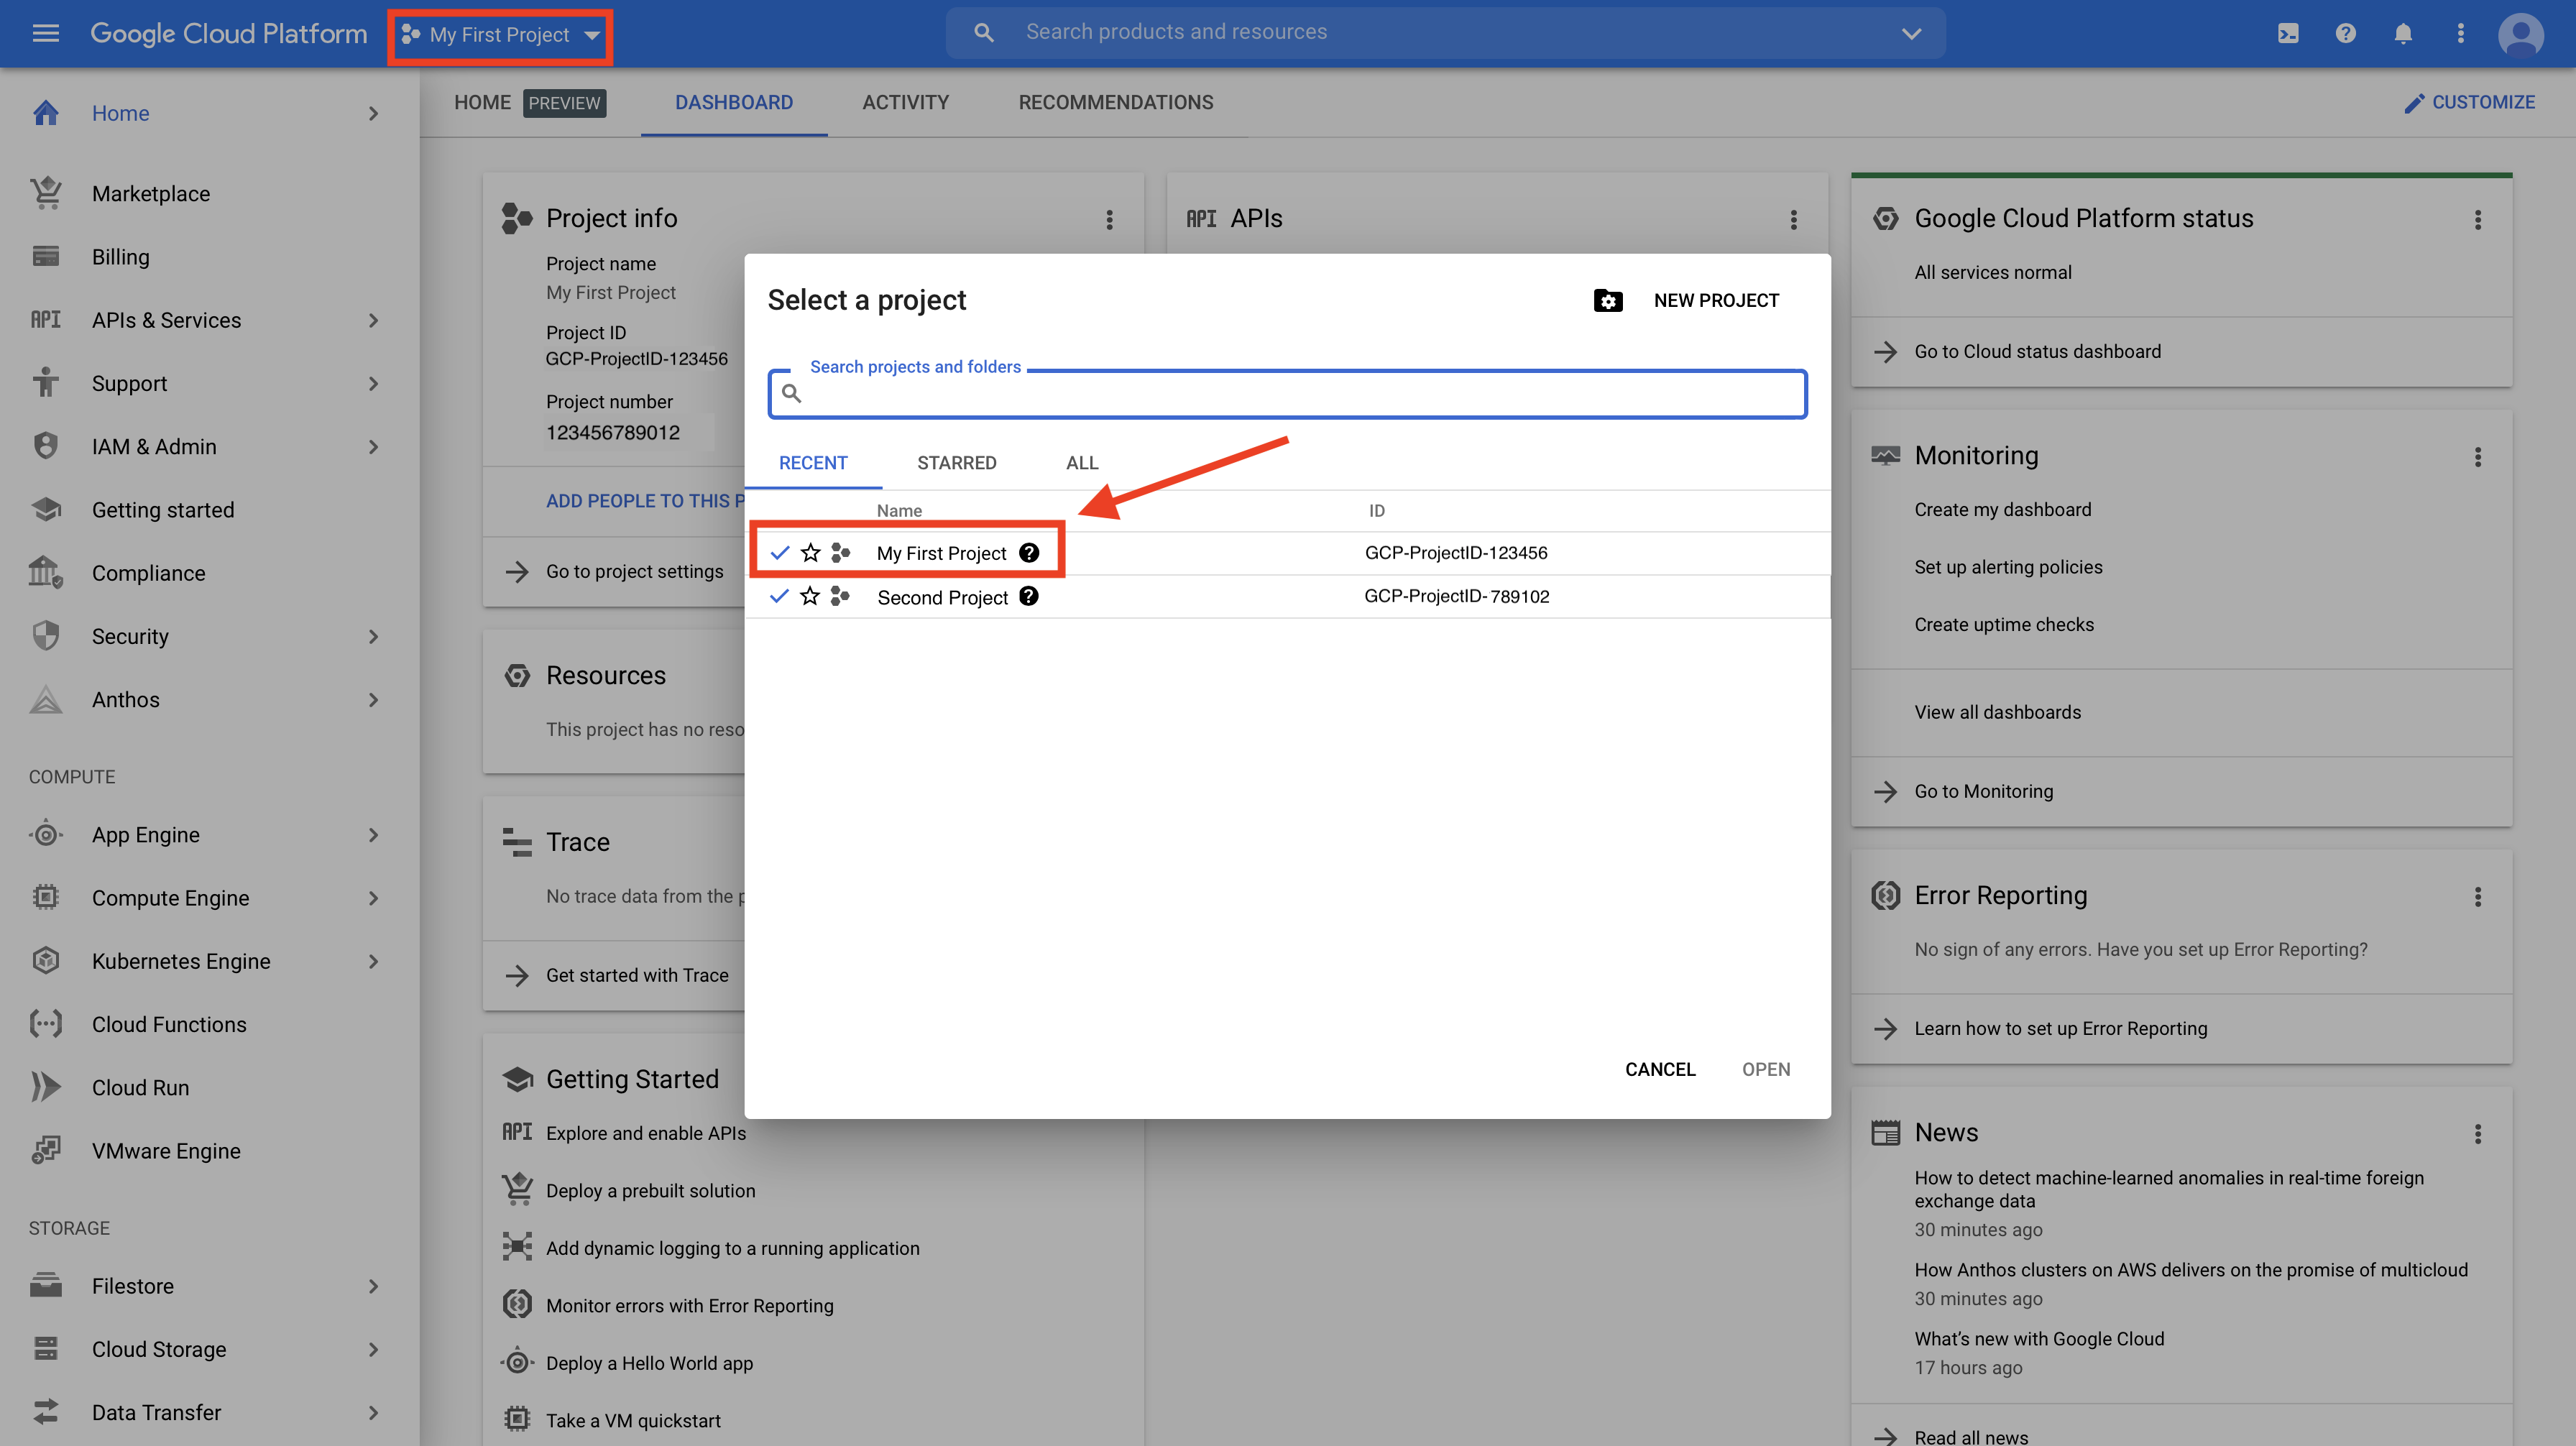Expand the search bar dropdown arrow
Viewport: 2576px width, 1446px height.
tap(1910, 33)
